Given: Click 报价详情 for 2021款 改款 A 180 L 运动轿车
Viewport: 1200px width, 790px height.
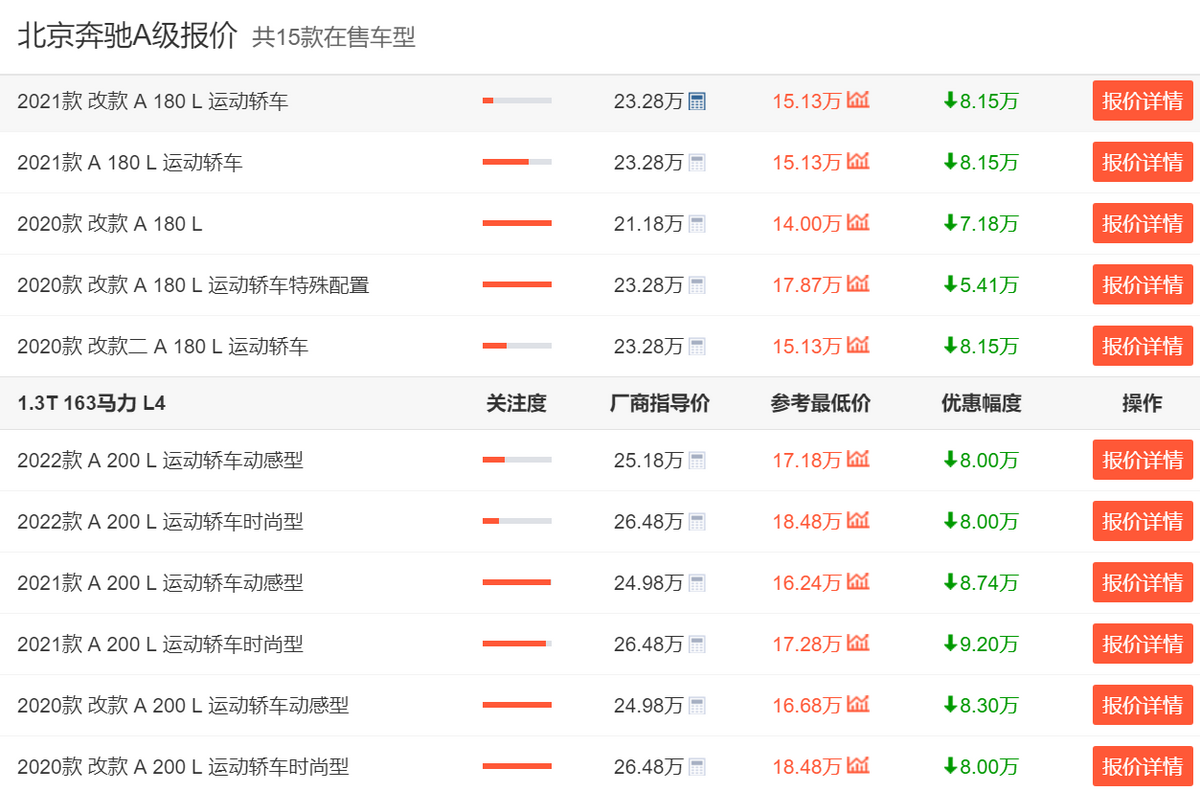Looking at the screenshot, I should pos(1142,100).
